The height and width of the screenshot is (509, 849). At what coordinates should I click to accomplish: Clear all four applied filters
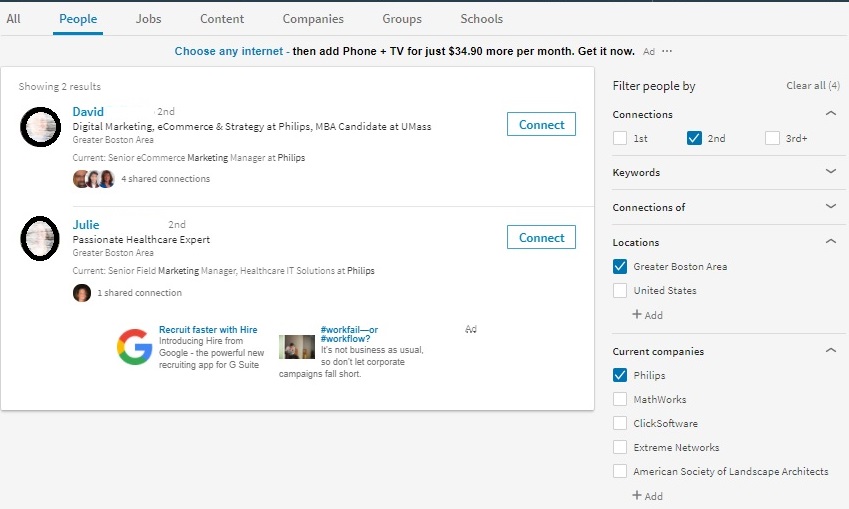[x=813, y=86]
